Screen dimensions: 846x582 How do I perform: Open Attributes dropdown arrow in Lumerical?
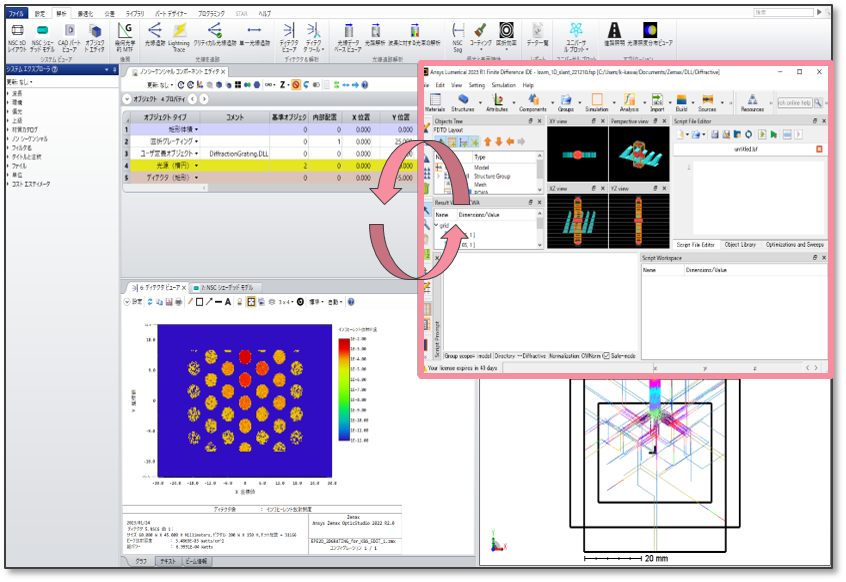tap(514, 102)
